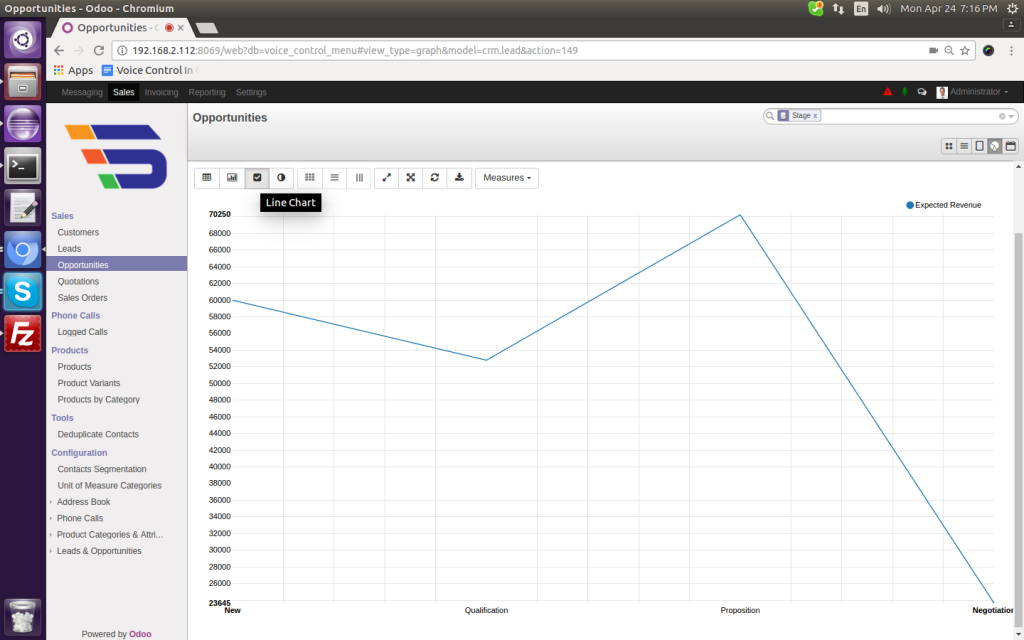This screenshot has width=1024, height=640.
Task: Select the bar chart mode icon
Action: (232, 178)
